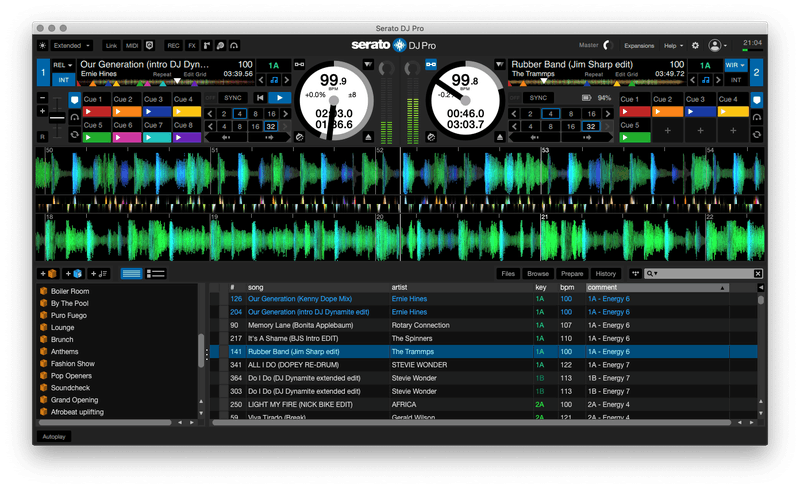Shift key down with left arrow on deck 1

[x=261, y=80]
